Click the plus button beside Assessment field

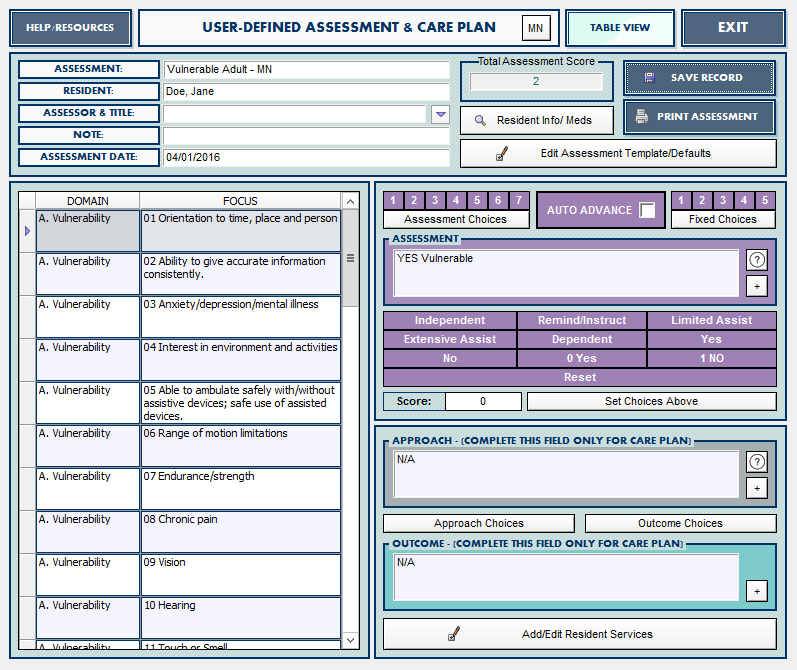[x=757, y=287]
